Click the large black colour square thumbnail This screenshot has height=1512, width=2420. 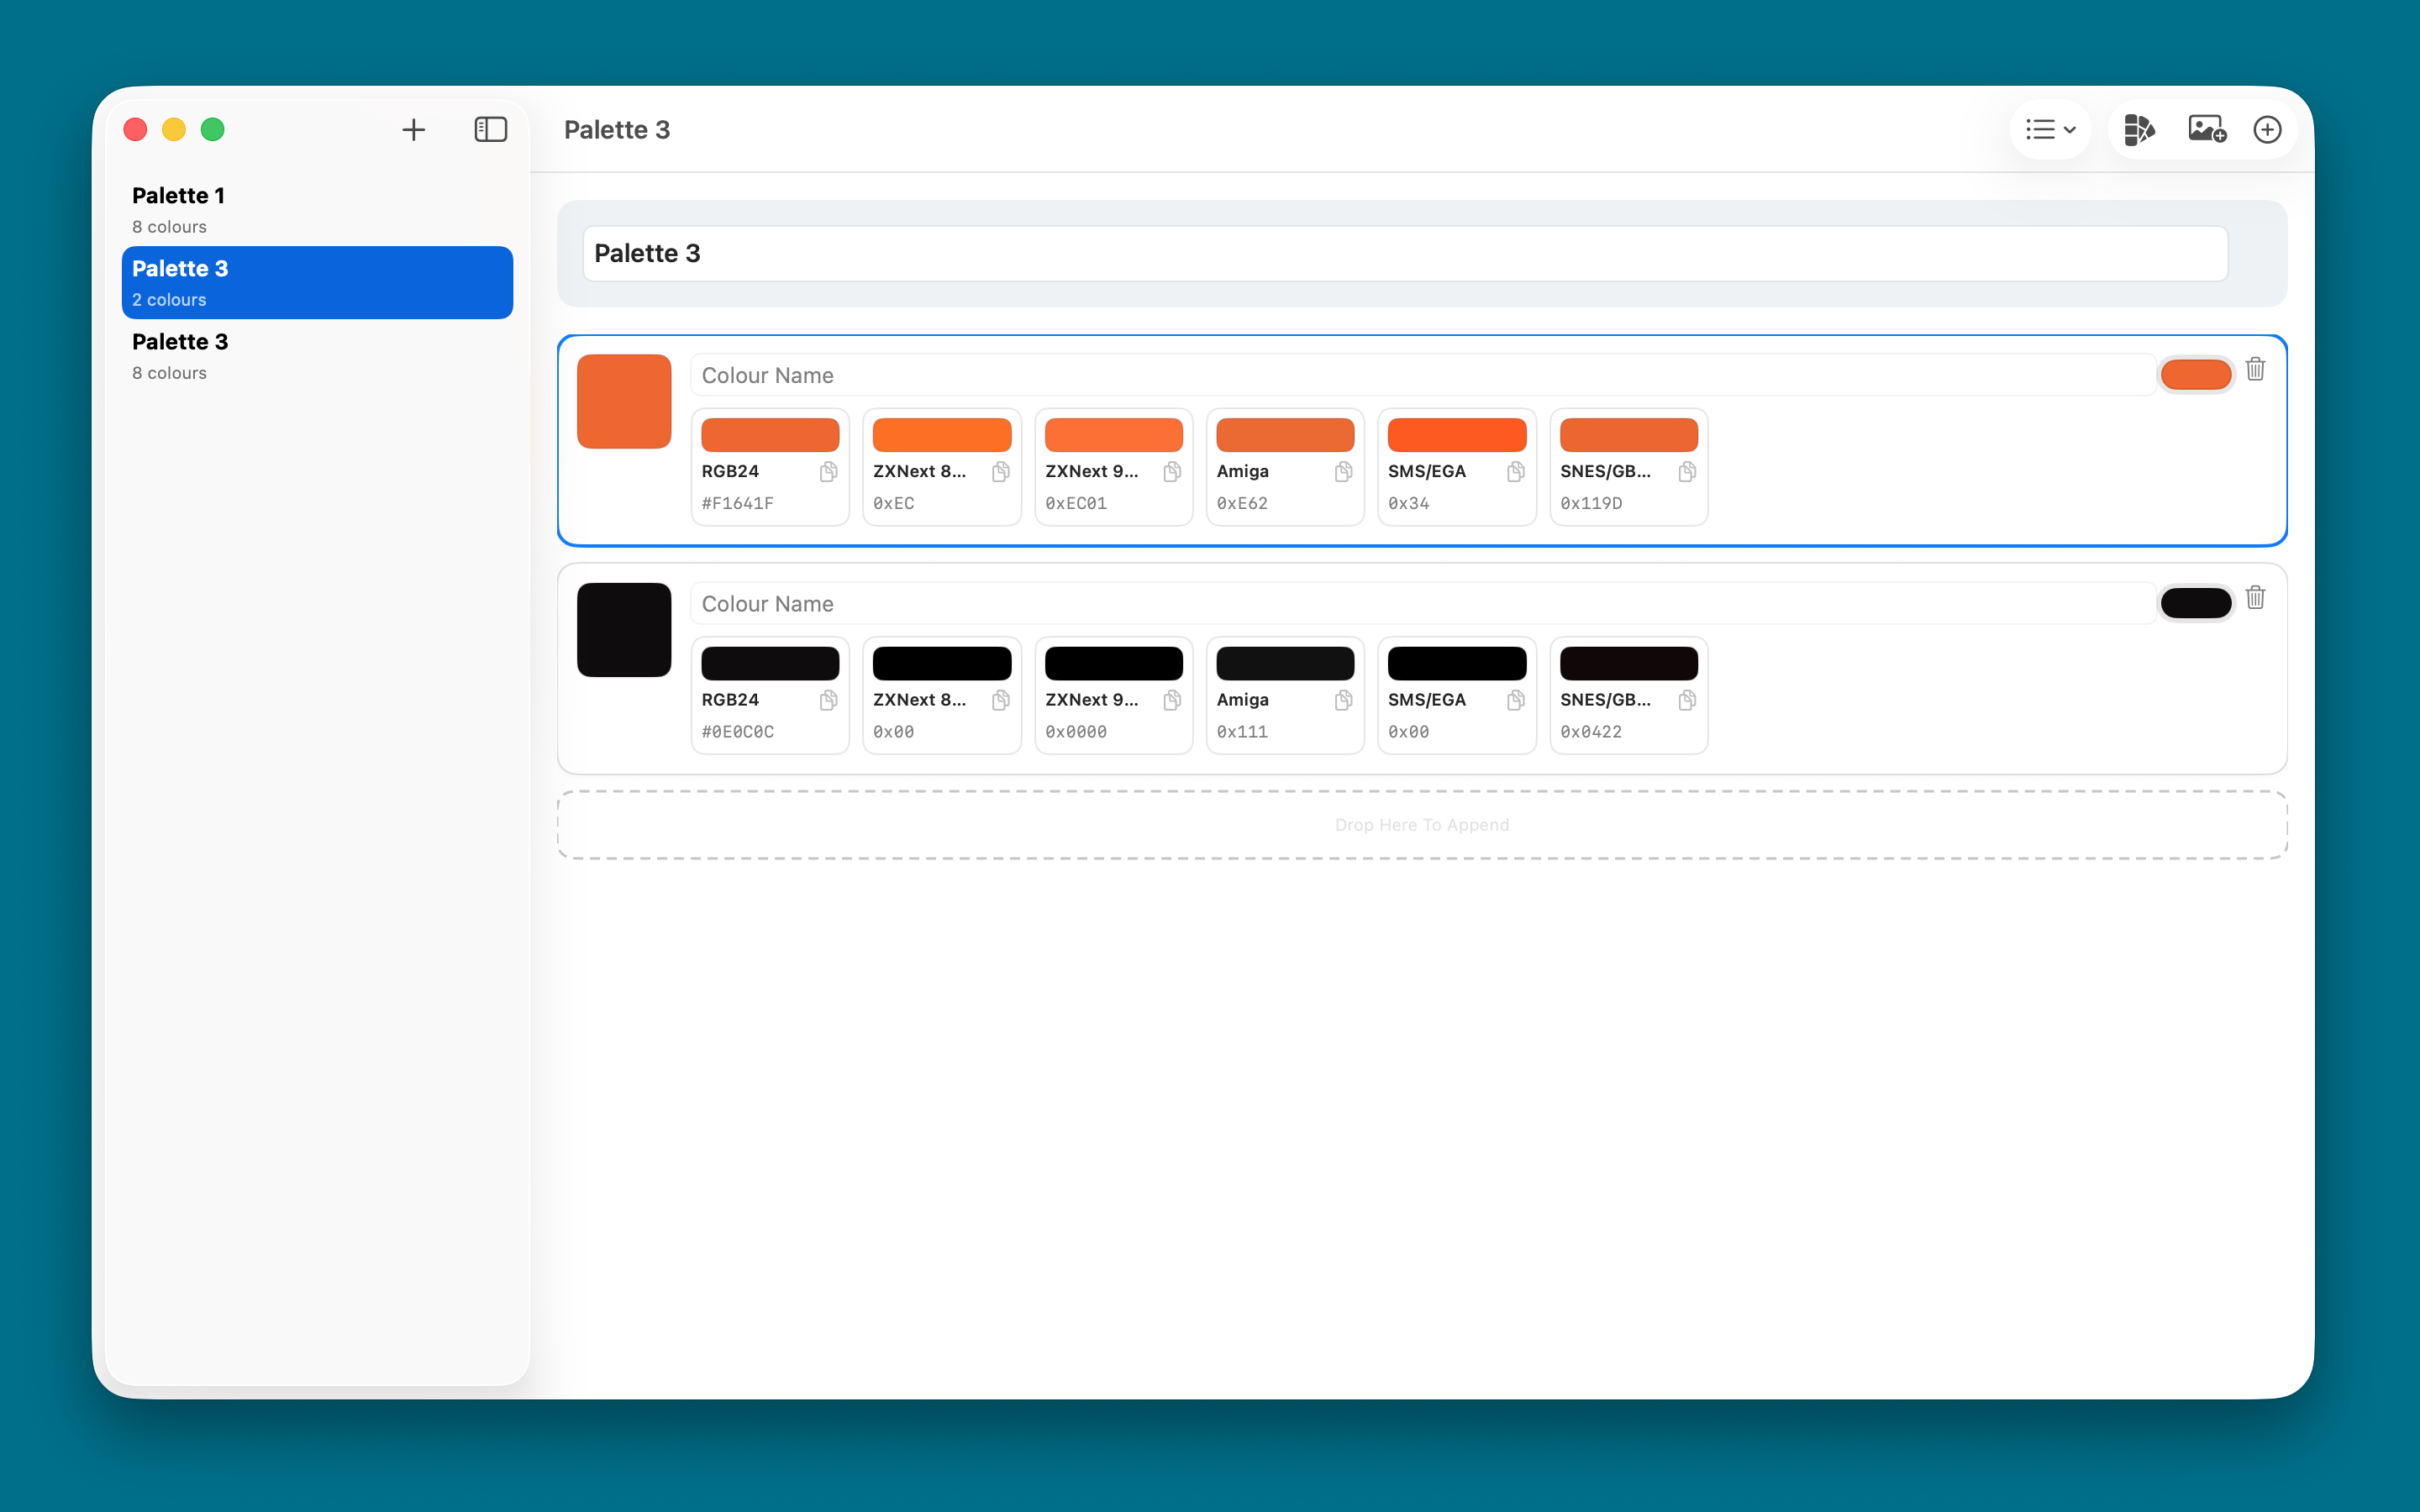624,630
